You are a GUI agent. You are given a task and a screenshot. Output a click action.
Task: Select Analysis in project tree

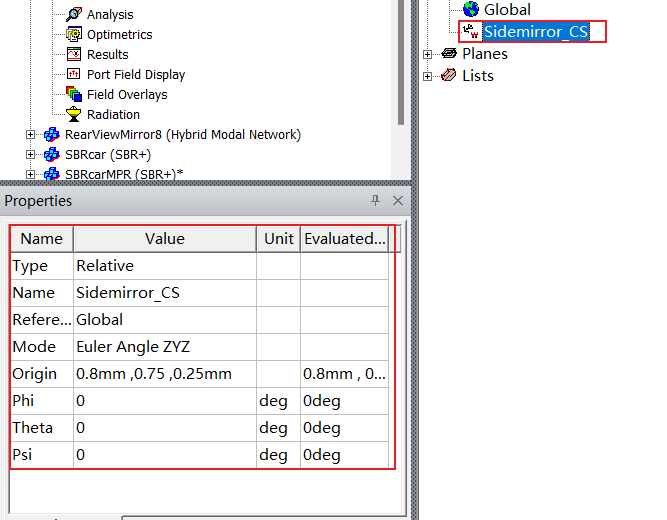(x=110, y=14)
